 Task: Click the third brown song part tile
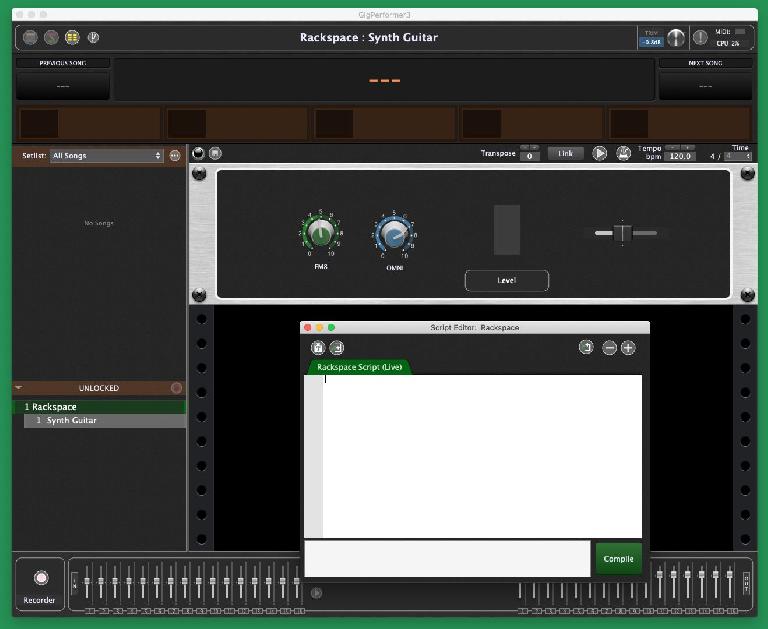click(x=384, y=123)
